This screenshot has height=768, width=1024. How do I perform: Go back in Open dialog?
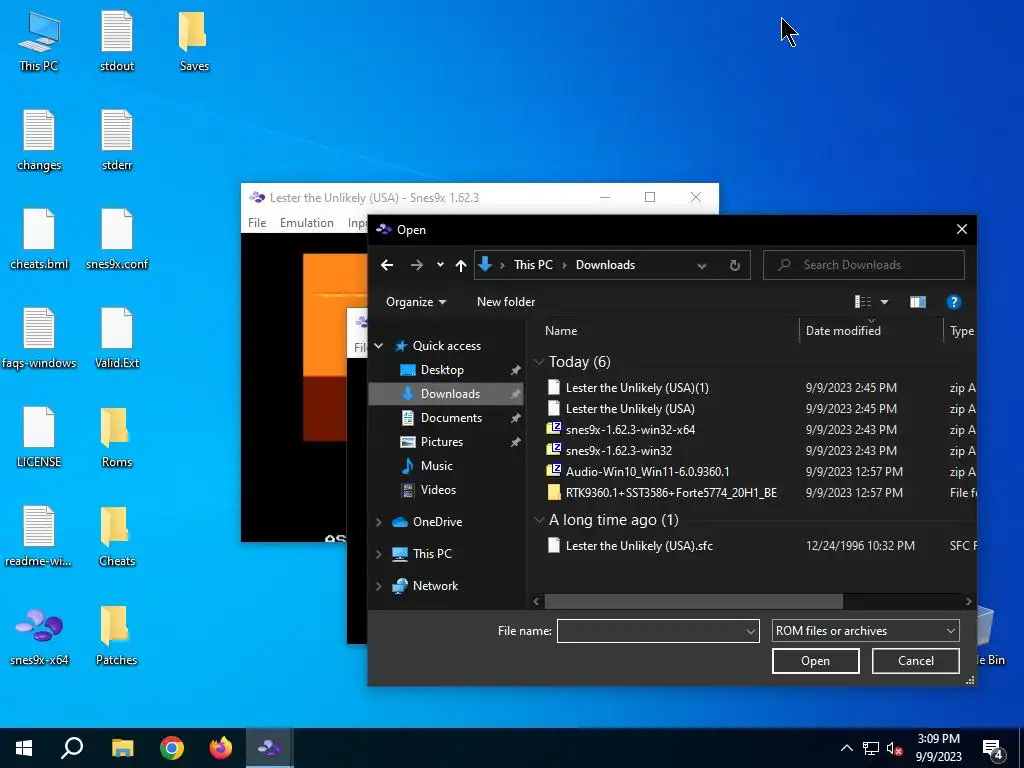[x=387, y=264]
